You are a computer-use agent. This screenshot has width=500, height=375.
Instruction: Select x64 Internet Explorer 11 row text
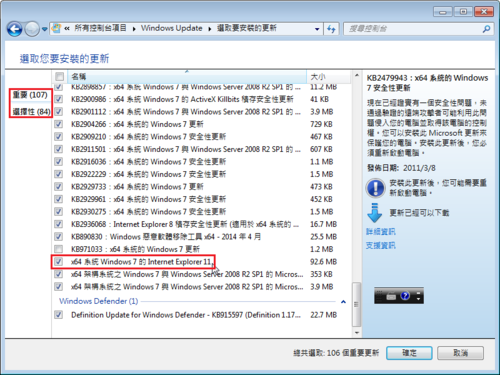pyautogui.click(x=141, y=262)
